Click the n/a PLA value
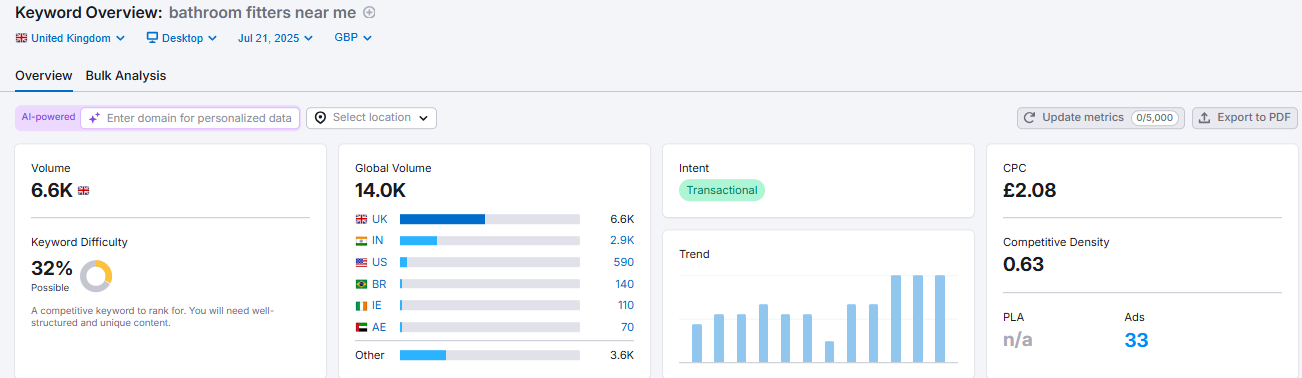 1018,340
